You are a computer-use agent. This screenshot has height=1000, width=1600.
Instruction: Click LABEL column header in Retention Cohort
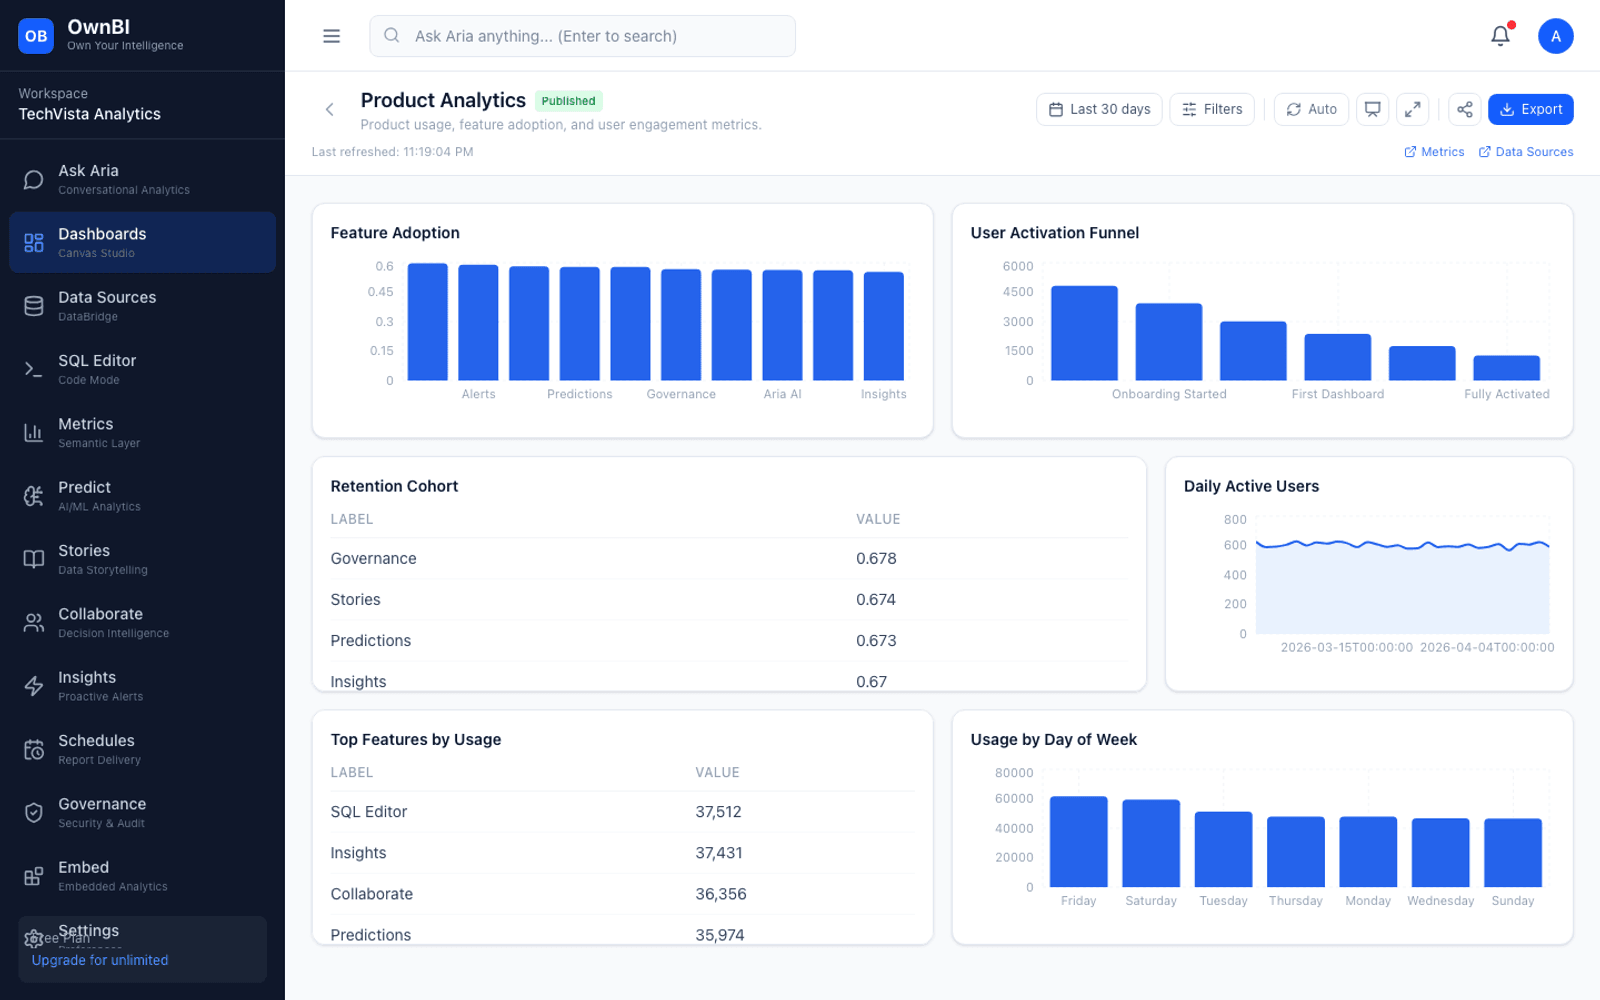352,519
